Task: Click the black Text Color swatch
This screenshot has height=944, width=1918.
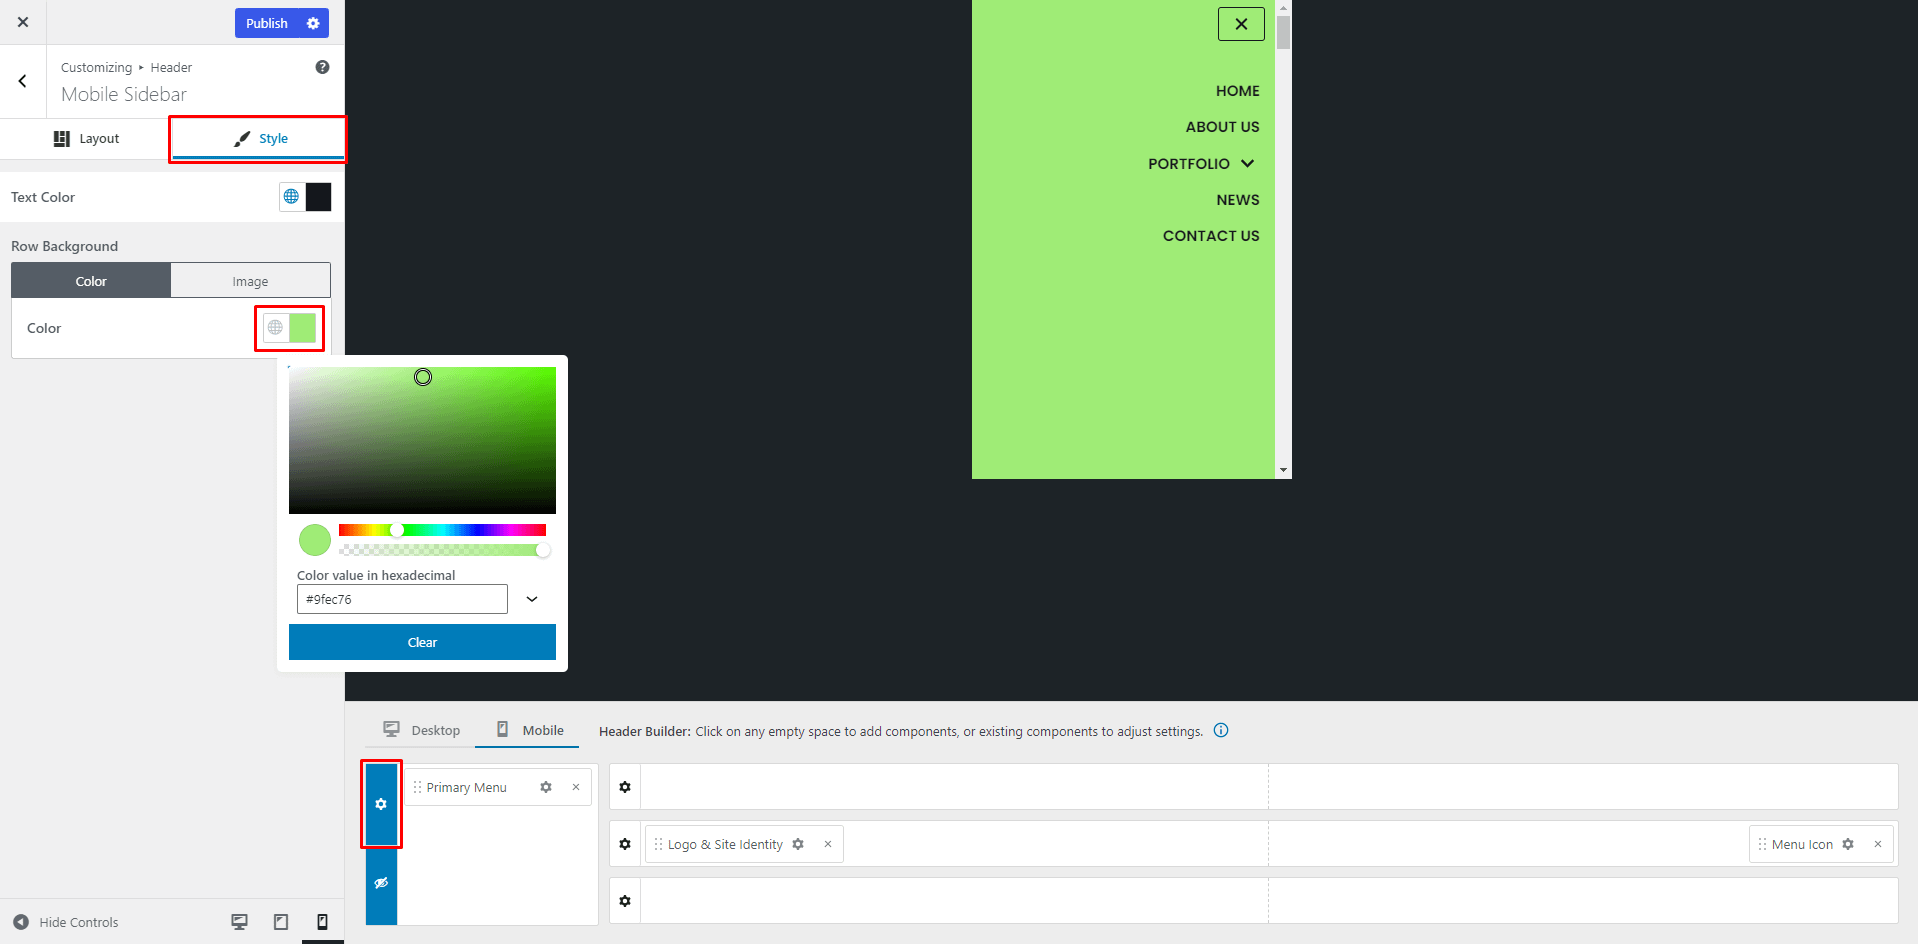Action: [318, 197]
